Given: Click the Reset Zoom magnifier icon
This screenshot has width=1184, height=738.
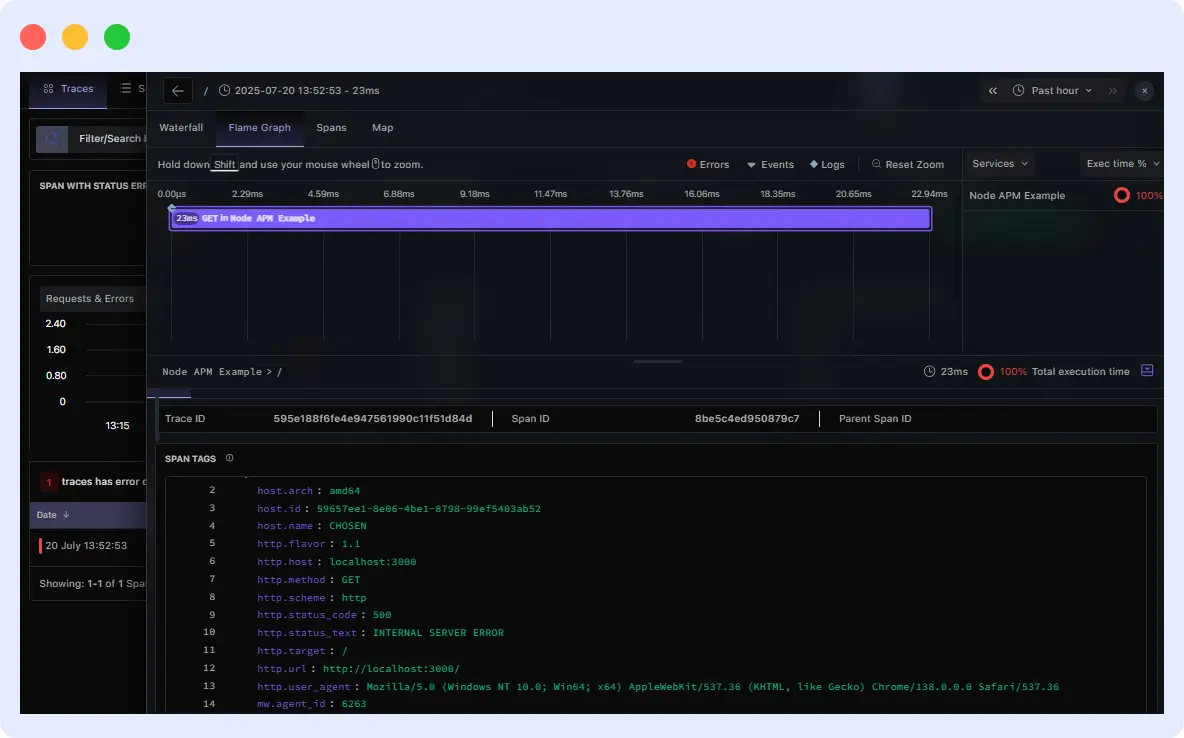Looking at the screenshot, I should [876, 164].
